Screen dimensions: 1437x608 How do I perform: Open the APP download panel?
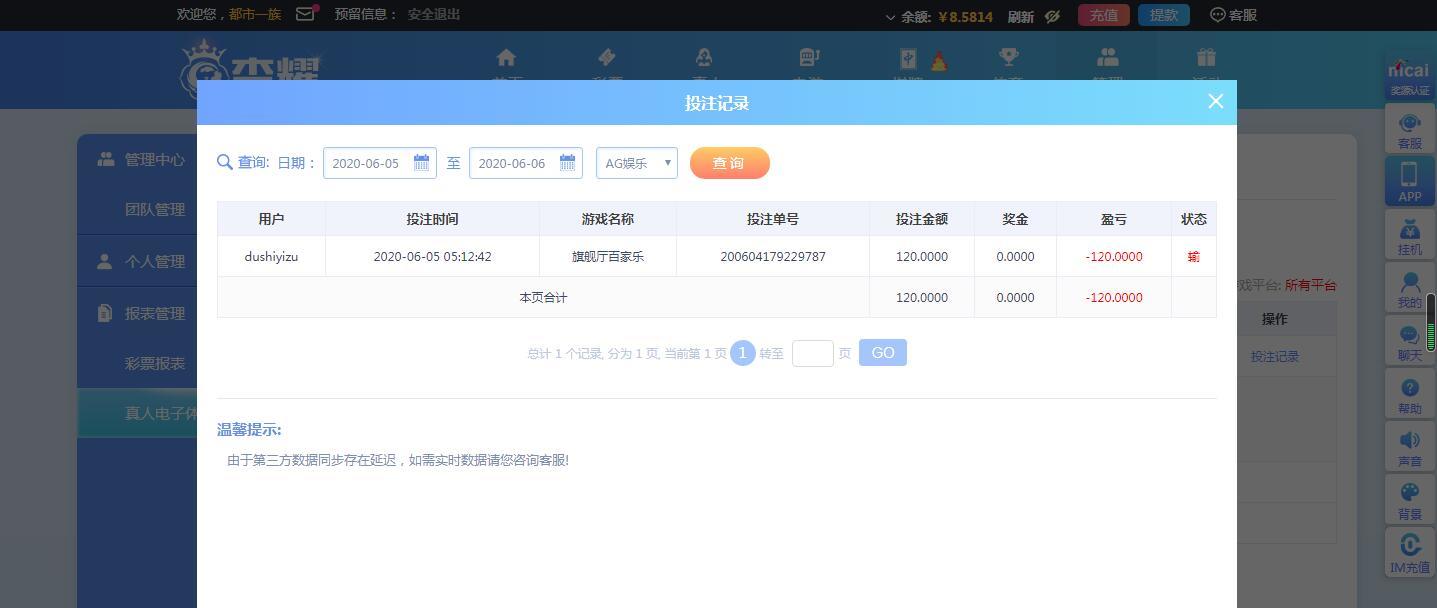[1409, 182]
